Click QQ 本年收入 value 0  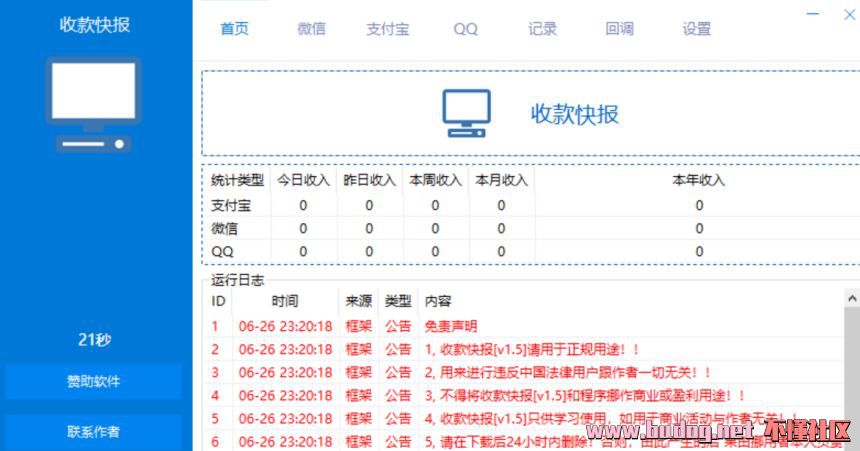699,252
